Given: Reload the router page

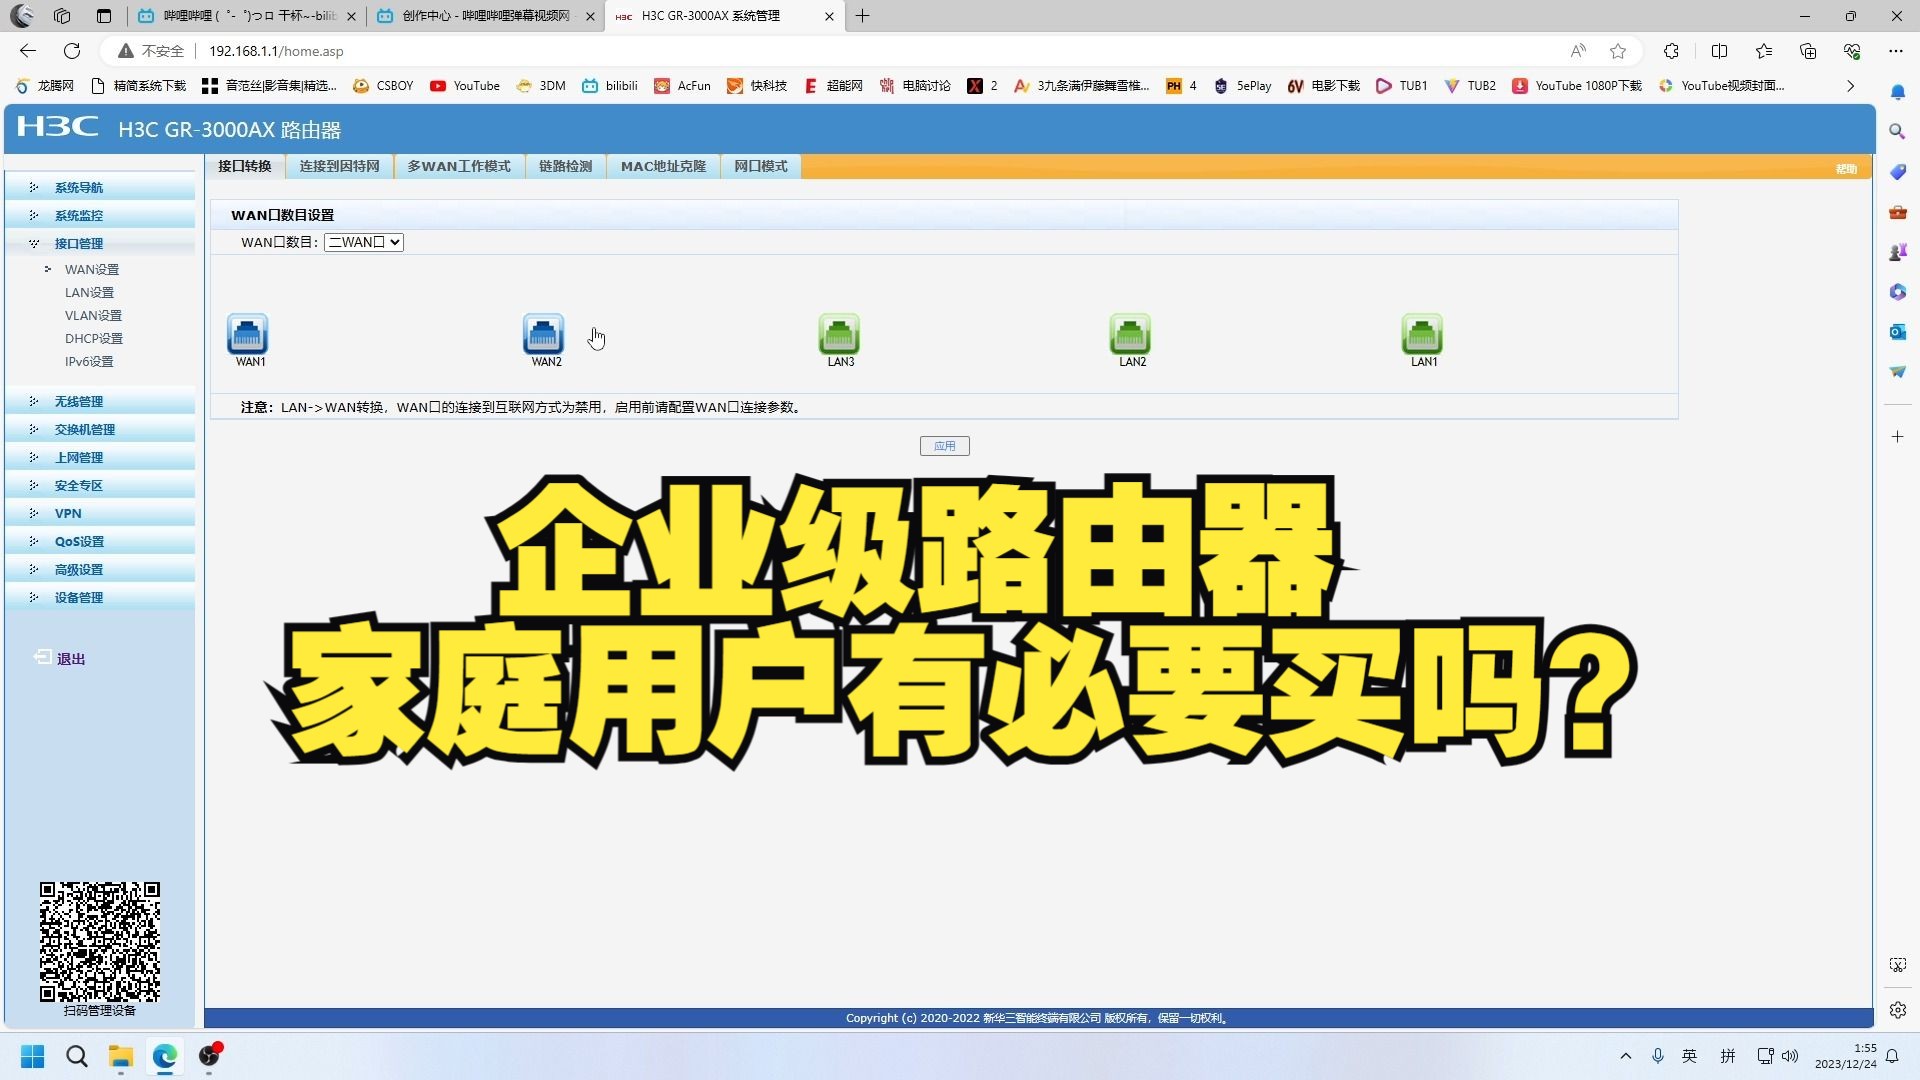Looking at the screenshot, I should (72, 51).
